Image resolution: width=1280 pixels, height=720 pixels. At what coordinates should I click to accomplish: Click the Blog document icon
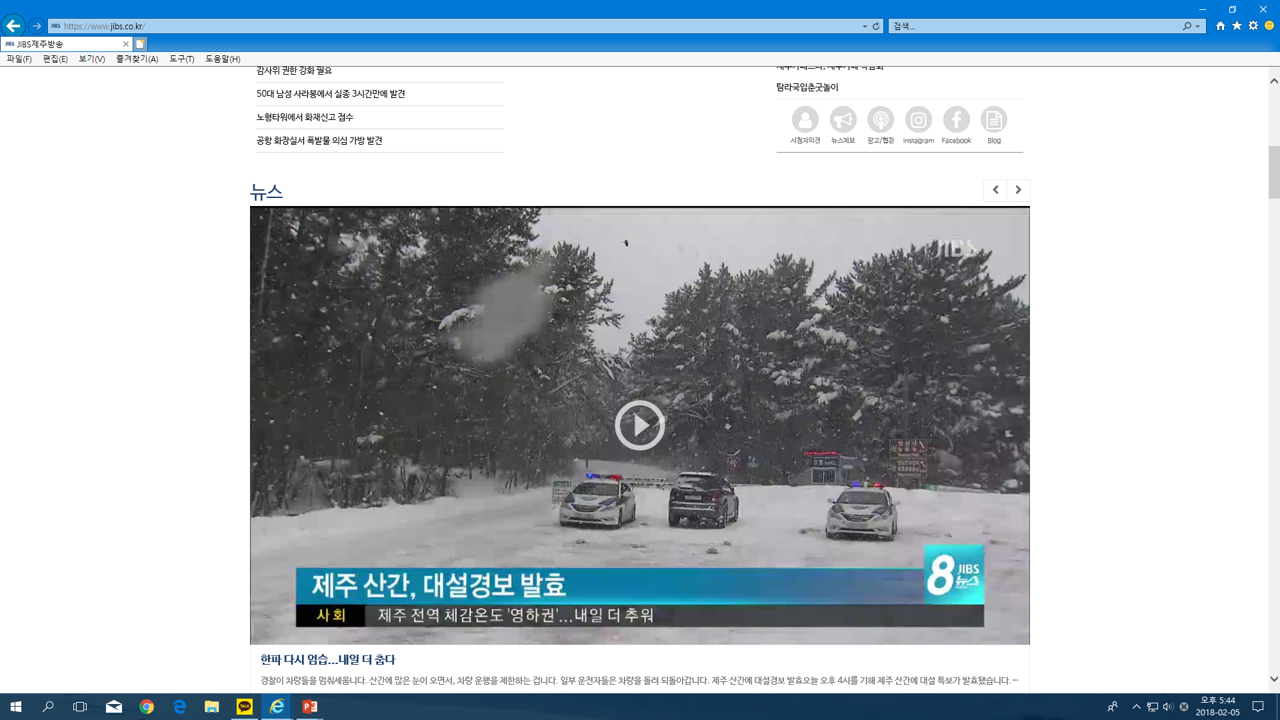[994, 120]
